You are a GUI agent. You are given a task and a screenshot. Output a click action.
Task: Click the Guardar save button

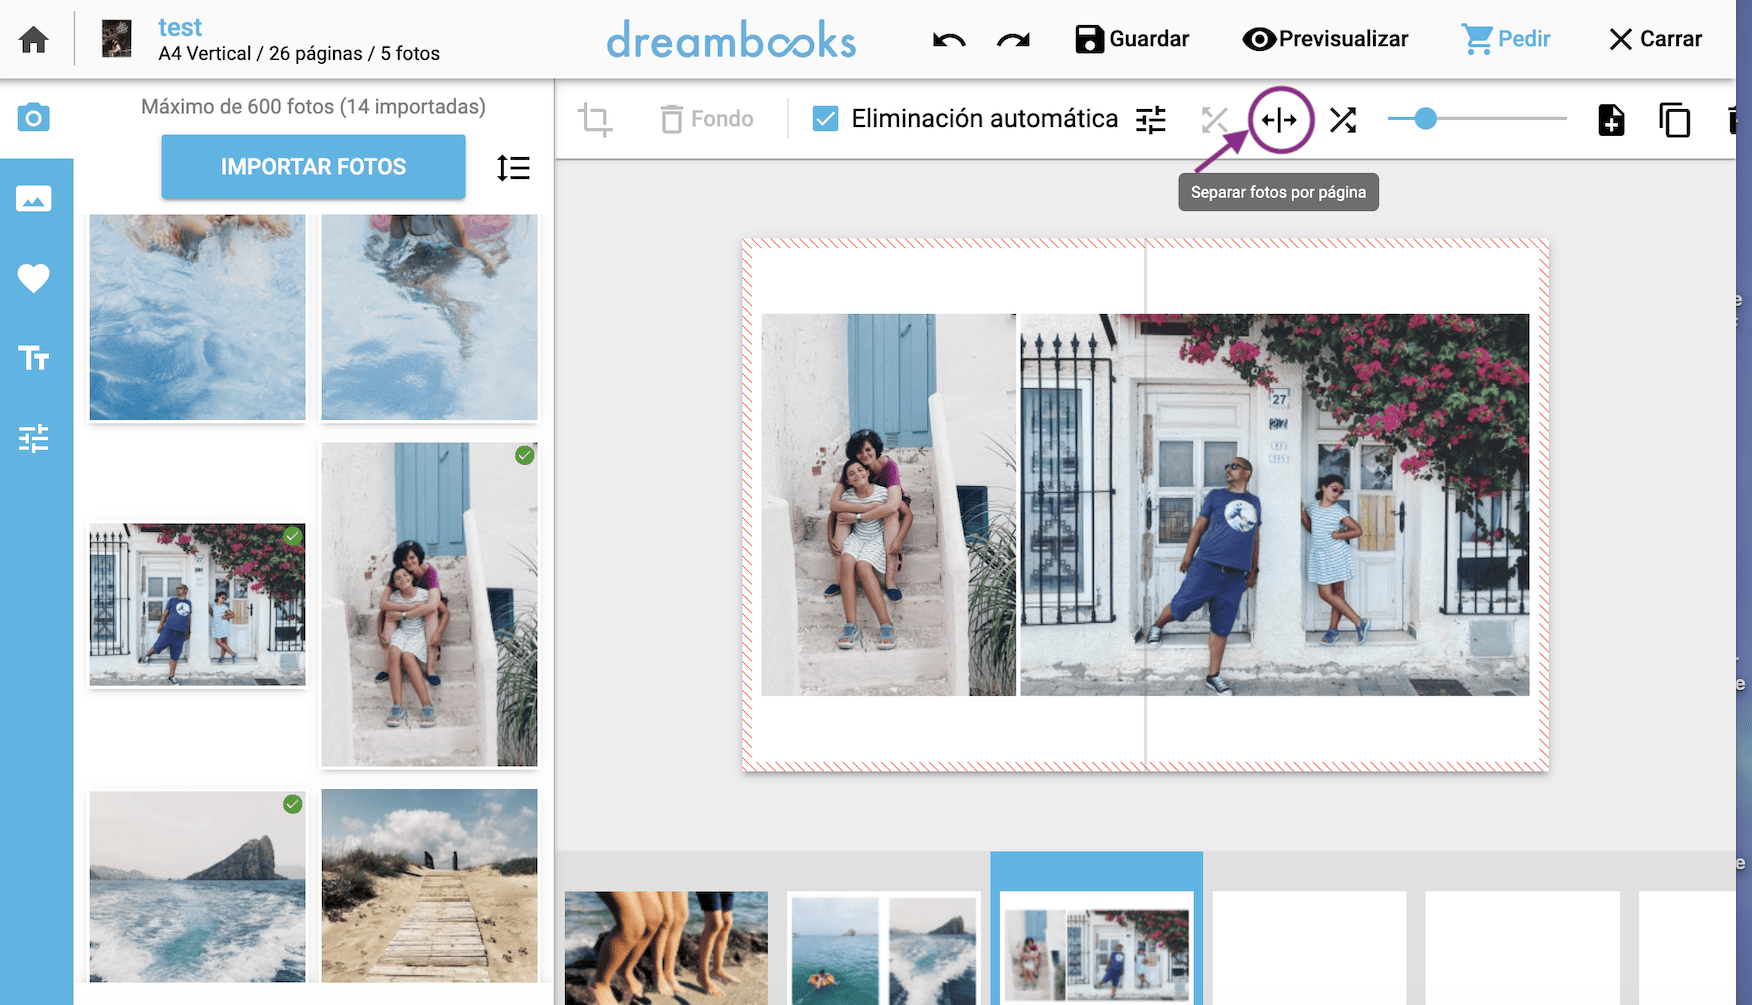click(1132, 39)
